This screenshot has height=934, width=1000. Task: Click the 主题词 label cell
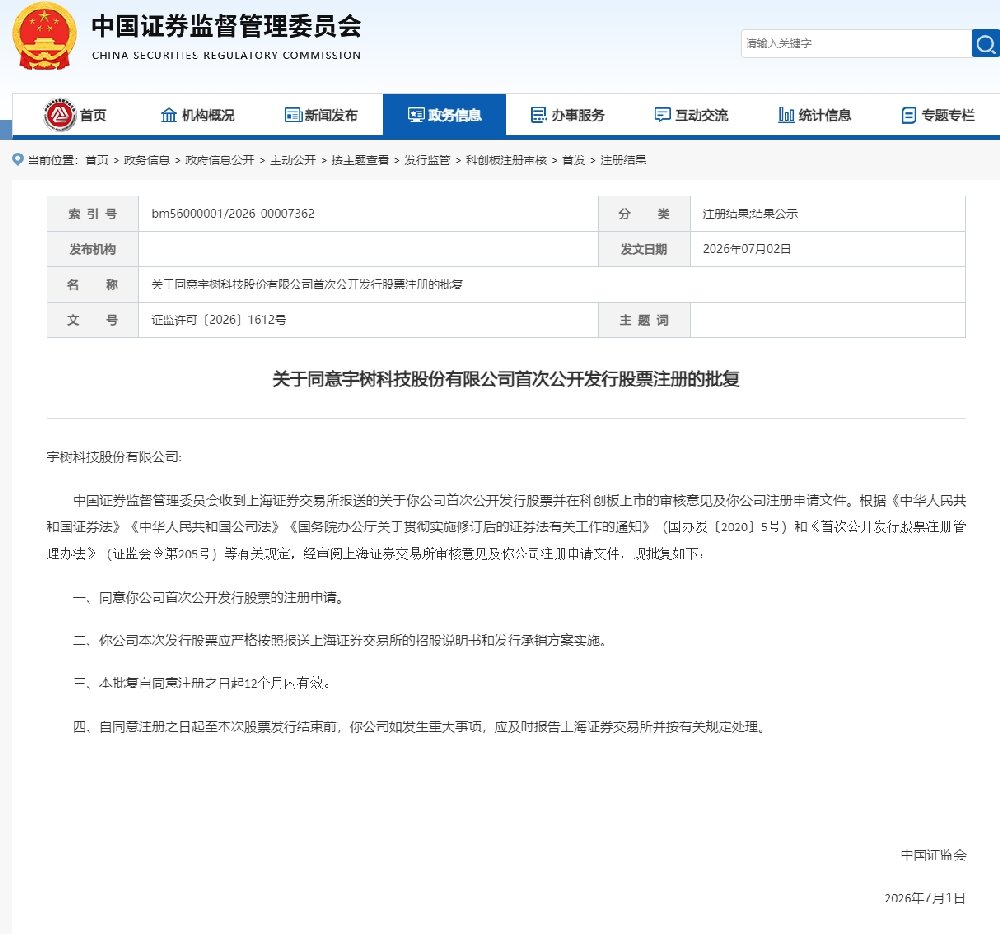click(644, 320)
